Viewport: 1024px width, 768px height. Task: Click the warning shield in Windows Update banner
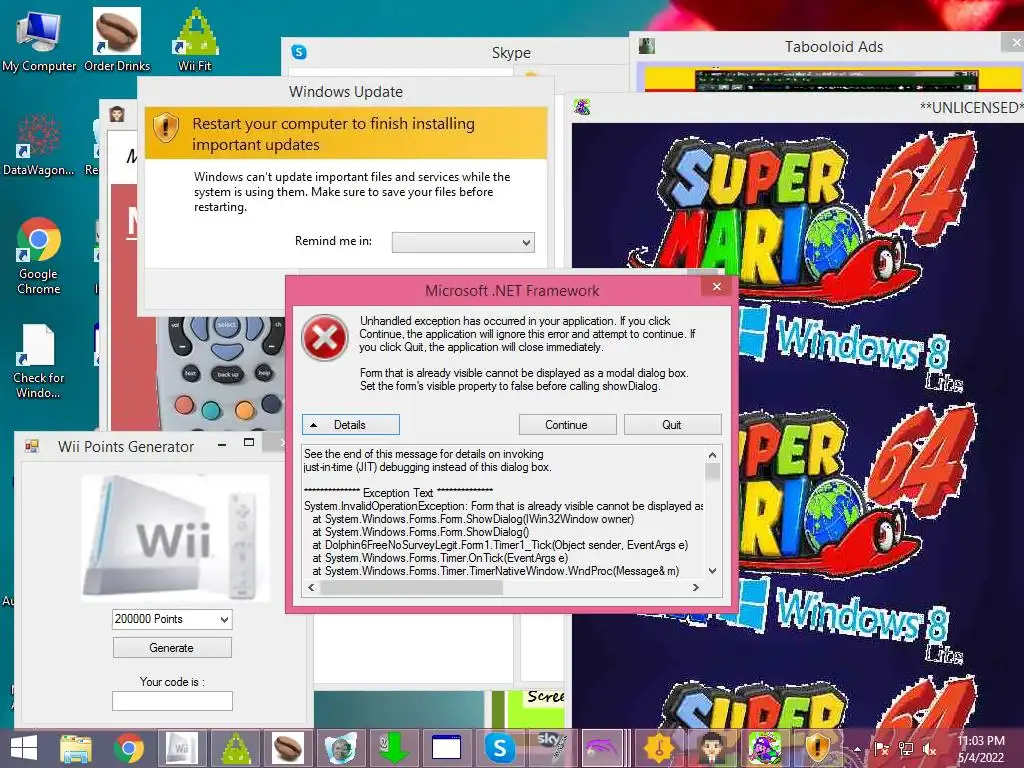[x=166, y=127]
